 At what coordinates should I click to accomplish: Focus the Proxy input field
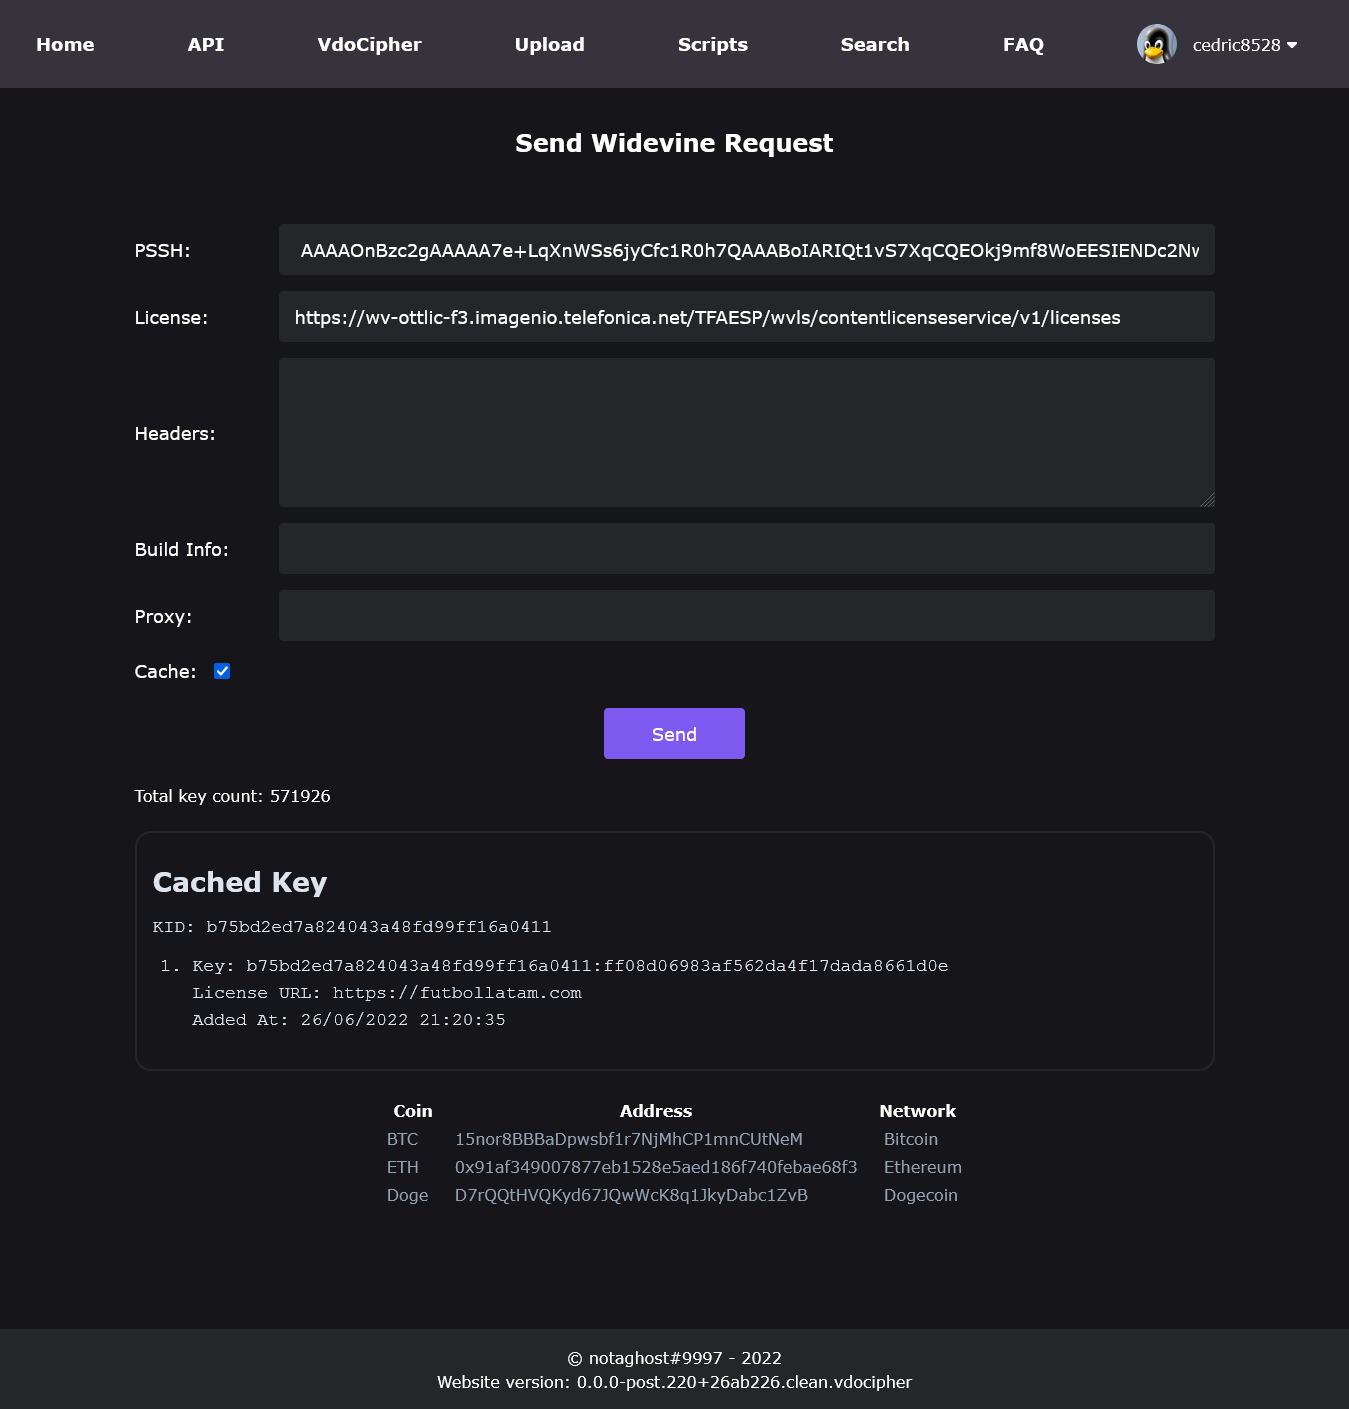[x=747, y=616]
